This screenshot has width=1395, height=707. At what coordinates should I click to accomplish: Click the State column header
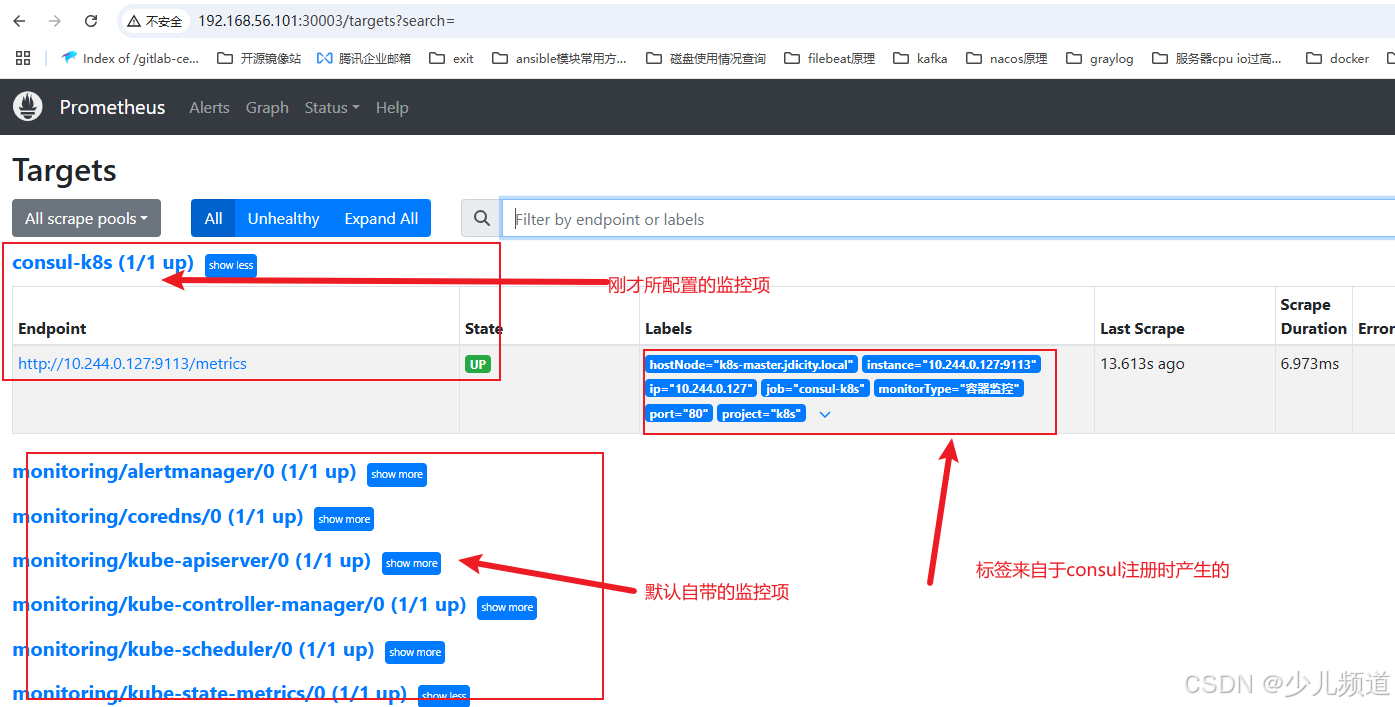coord(484,328)
